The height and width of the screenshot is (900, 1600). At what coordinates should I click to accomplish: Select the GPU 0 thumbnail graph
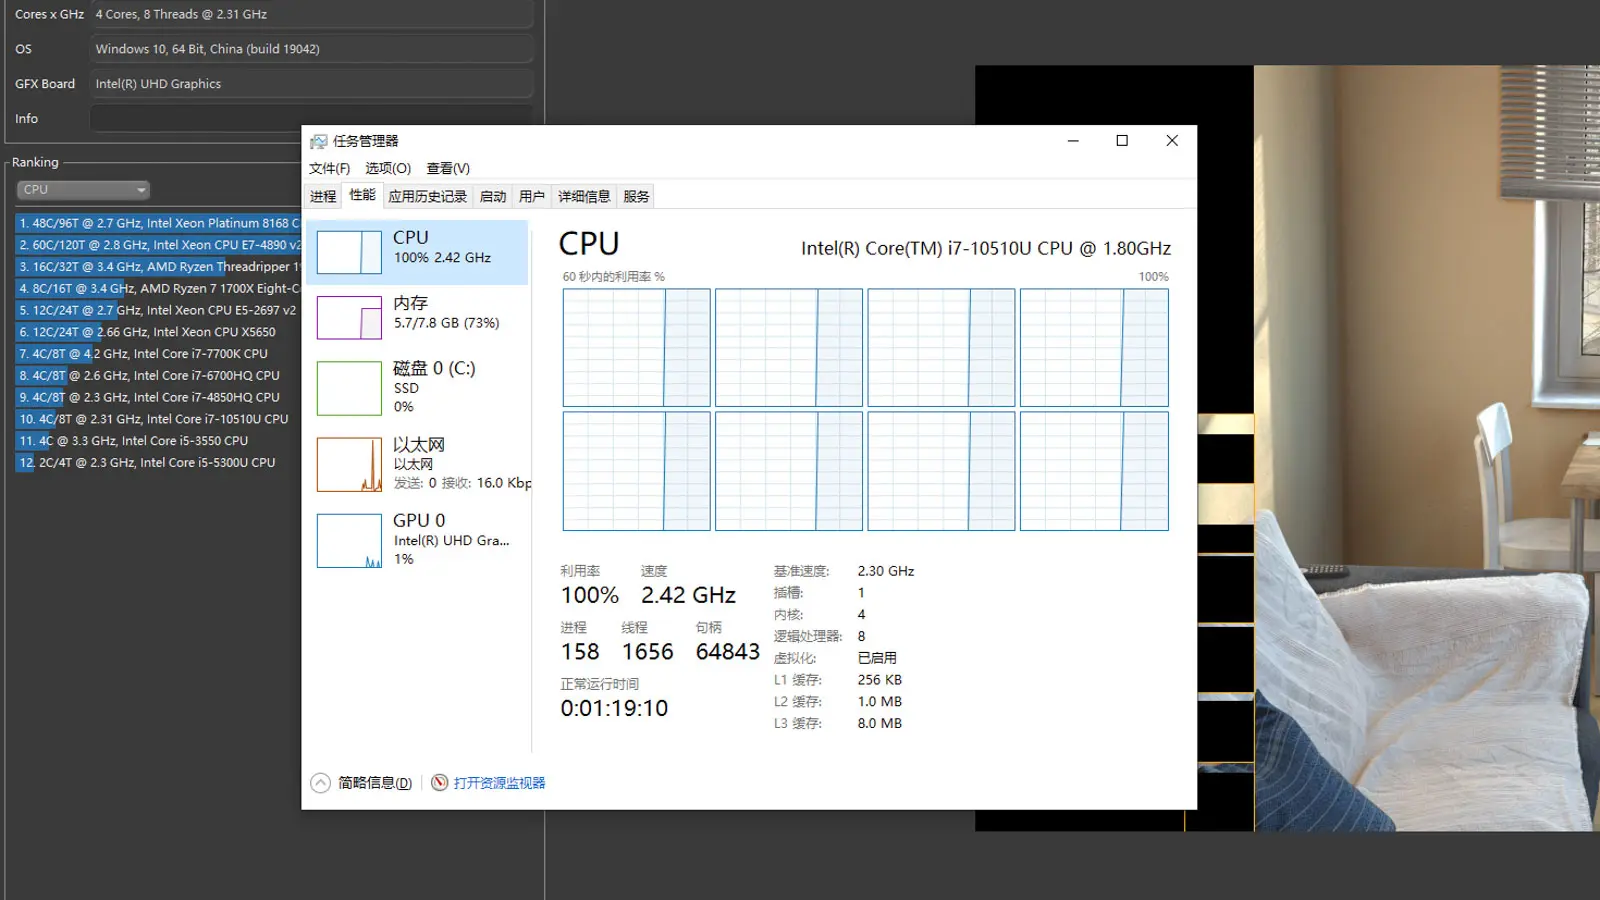pos(349,541)
